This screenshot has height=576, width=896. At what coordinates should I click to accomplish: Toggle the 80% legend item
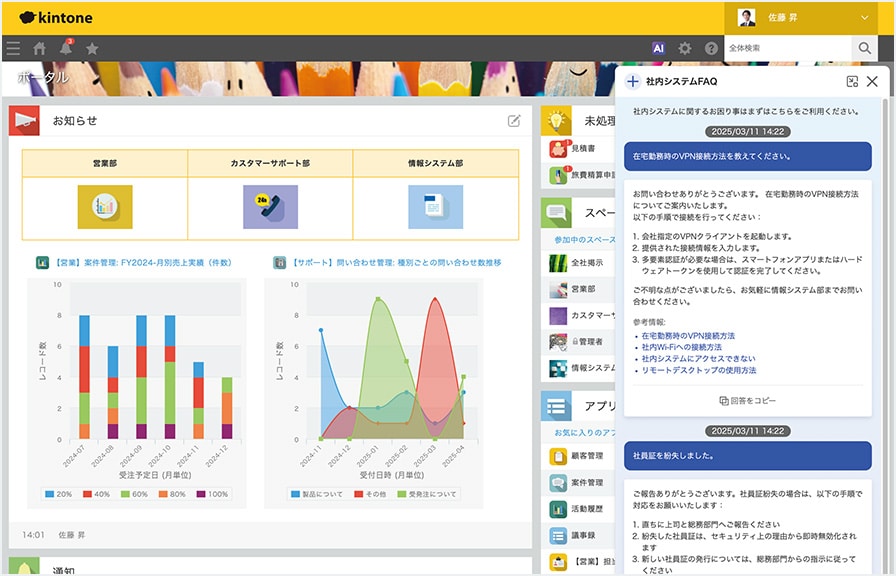(x=172, y=494)
